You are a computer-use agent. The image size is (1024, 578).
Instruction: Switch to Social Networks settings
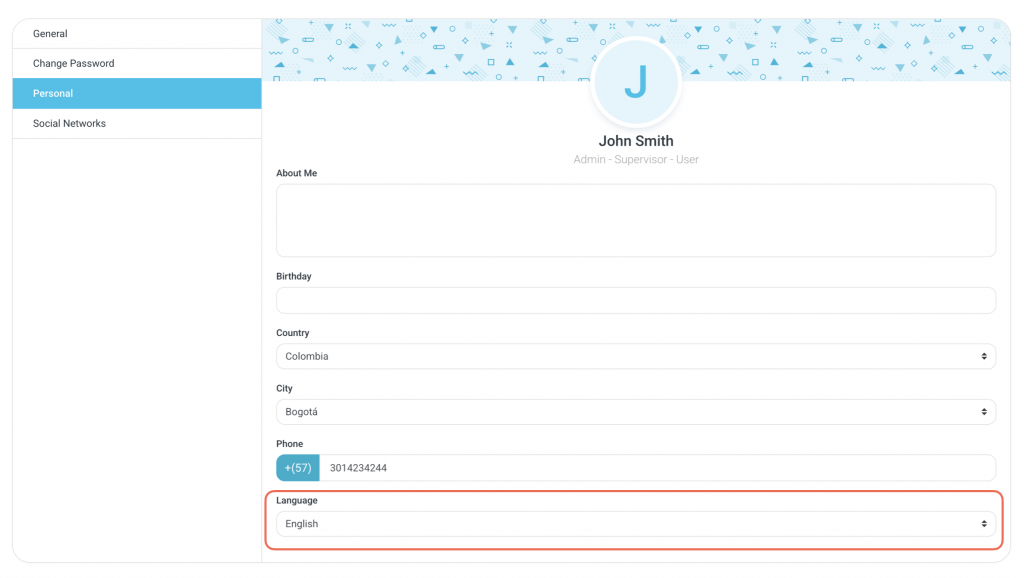tap(69, 124)
